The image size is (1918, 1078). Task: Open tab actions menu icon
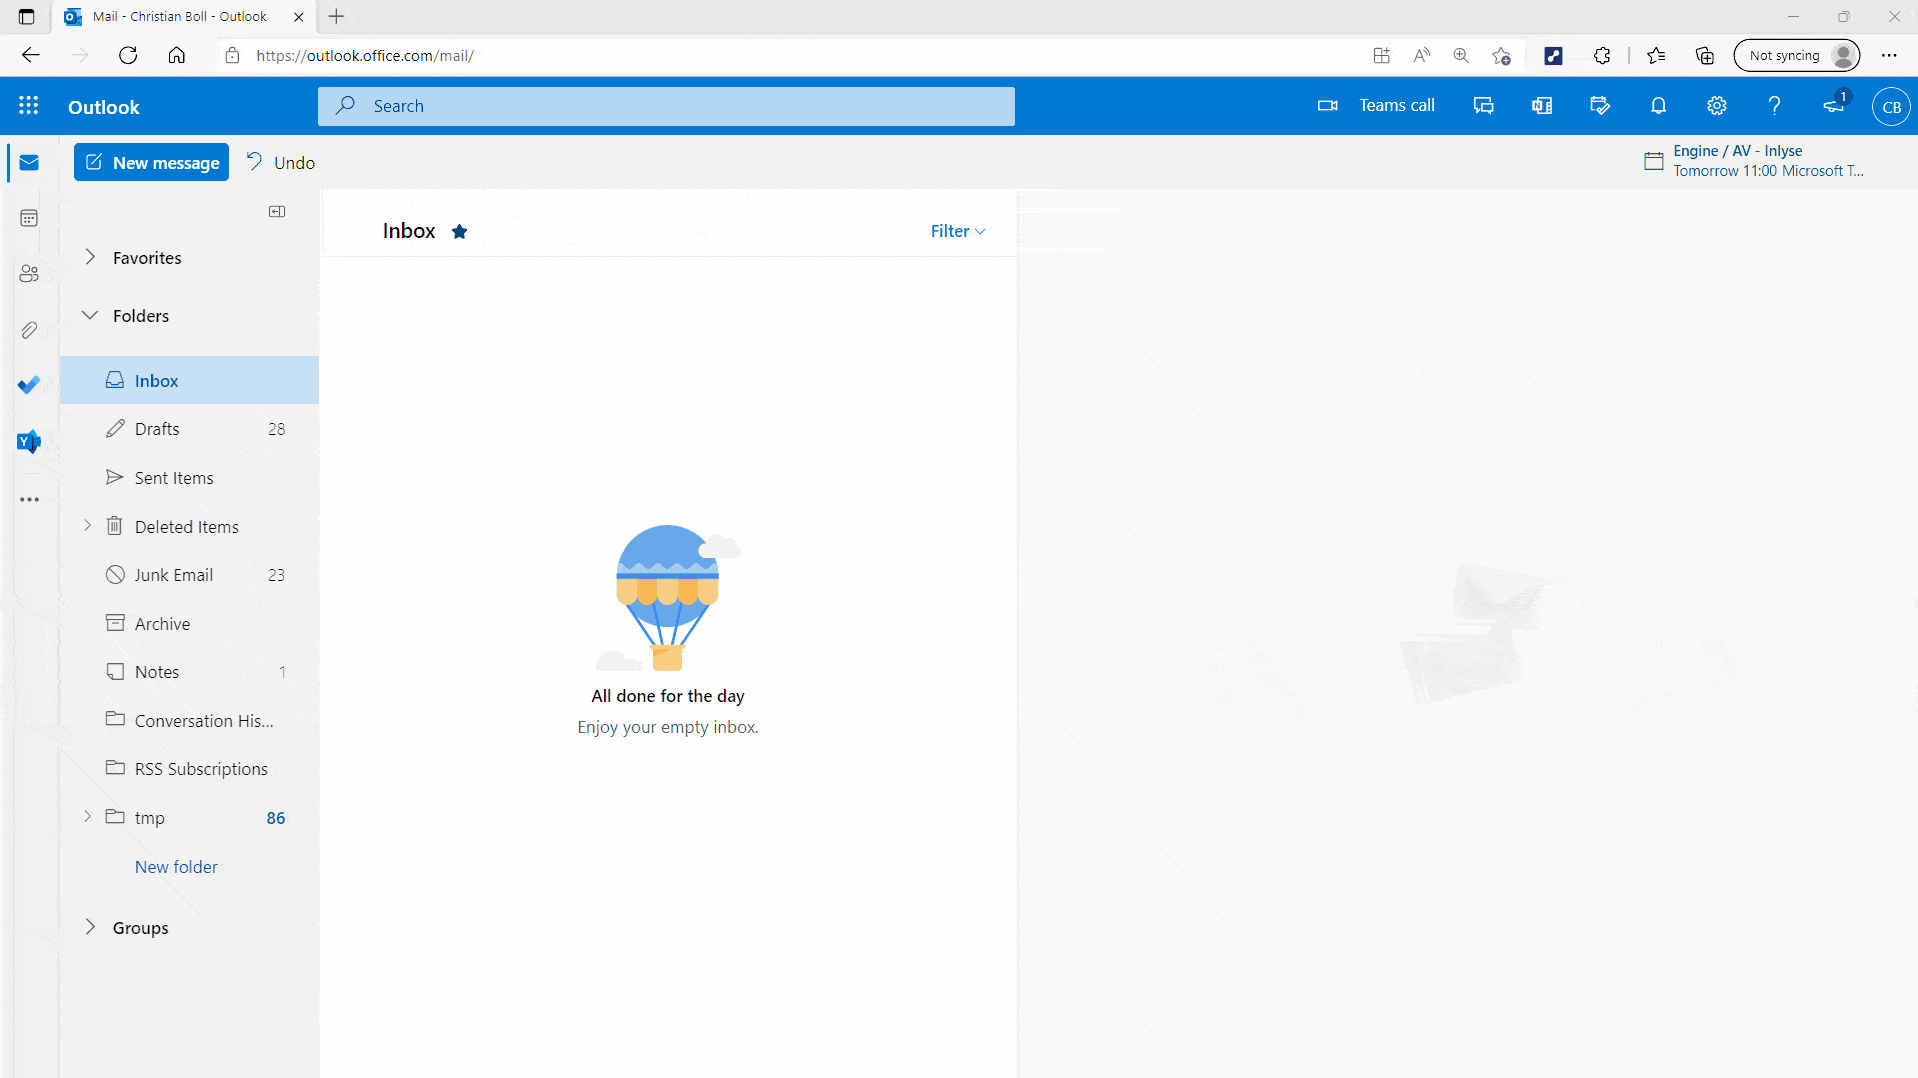click(26, 16)
